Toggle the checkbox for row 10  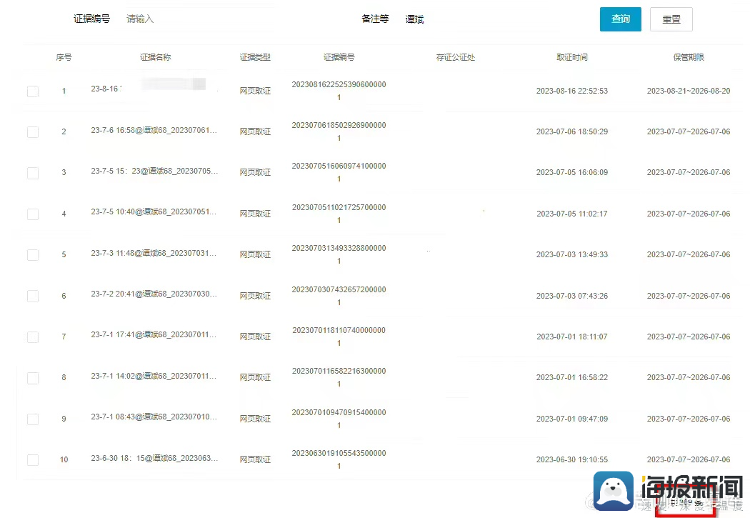(33, 460)
